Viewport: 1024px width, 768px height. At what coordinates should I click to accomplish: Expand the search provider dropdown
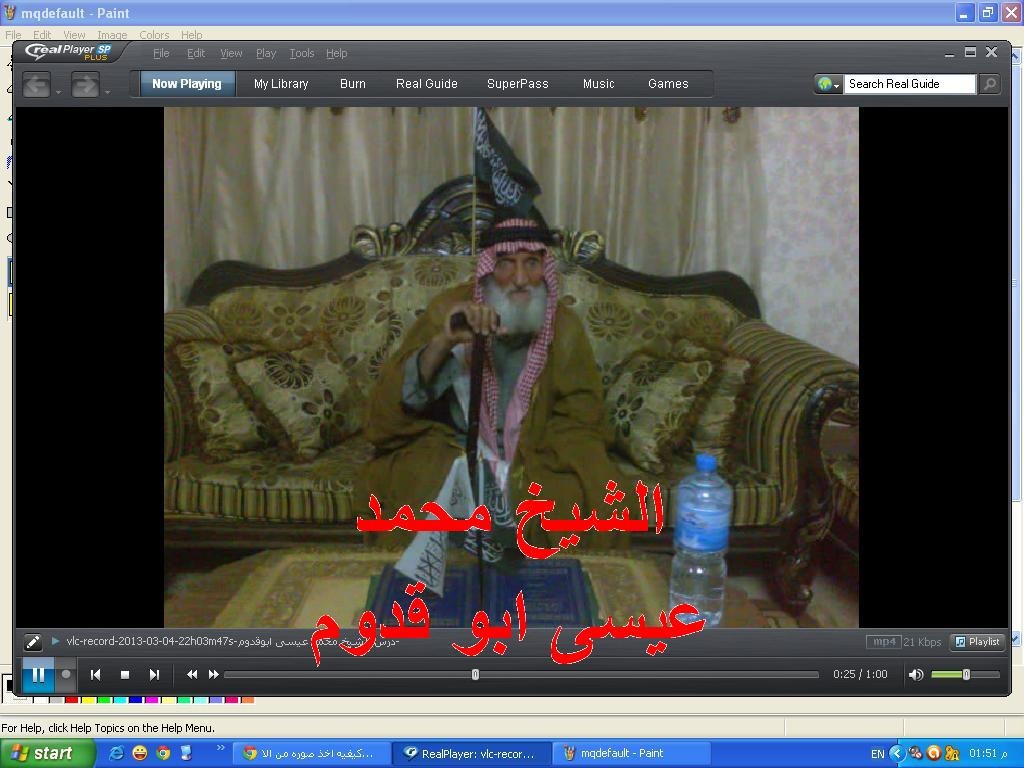click(828, 84)
